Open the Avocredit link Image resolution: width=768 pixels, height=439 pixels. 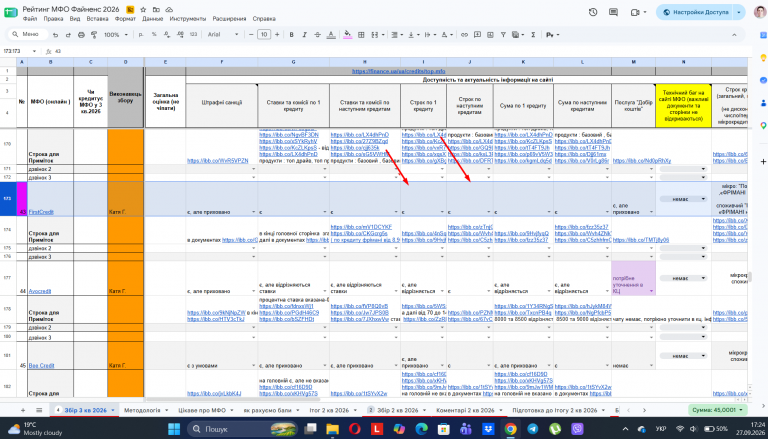40,291
